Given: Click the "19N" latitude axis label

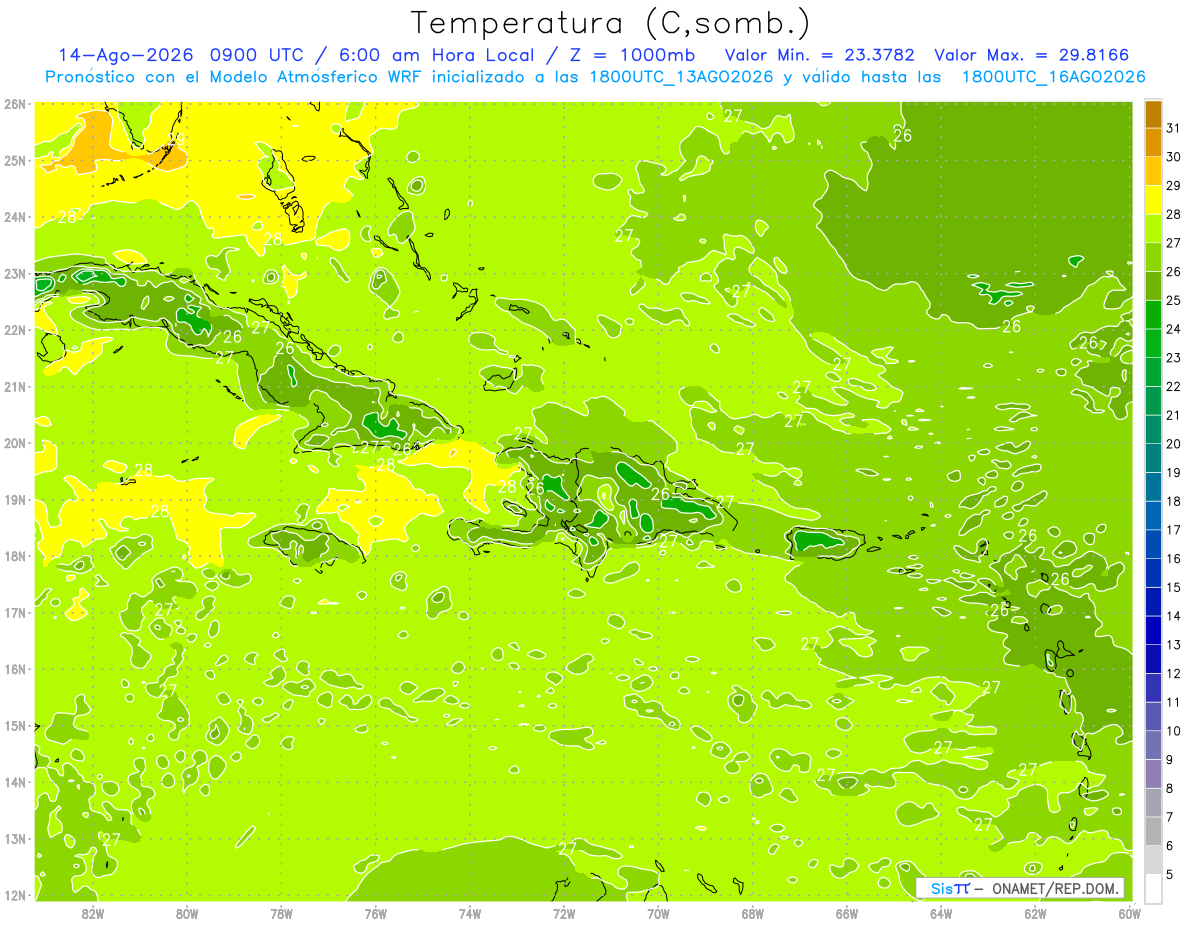Looking at the screenshot, I should click(15, 500).
